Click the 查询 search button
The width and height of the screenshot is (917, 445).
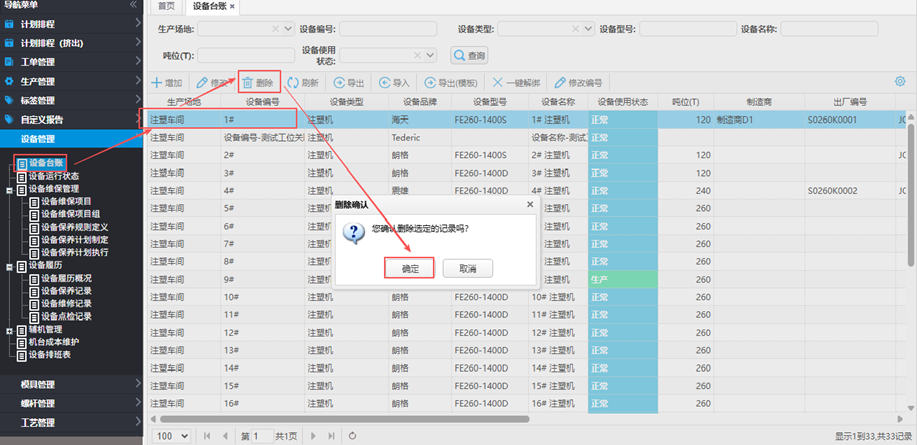[x=469, y=56]
